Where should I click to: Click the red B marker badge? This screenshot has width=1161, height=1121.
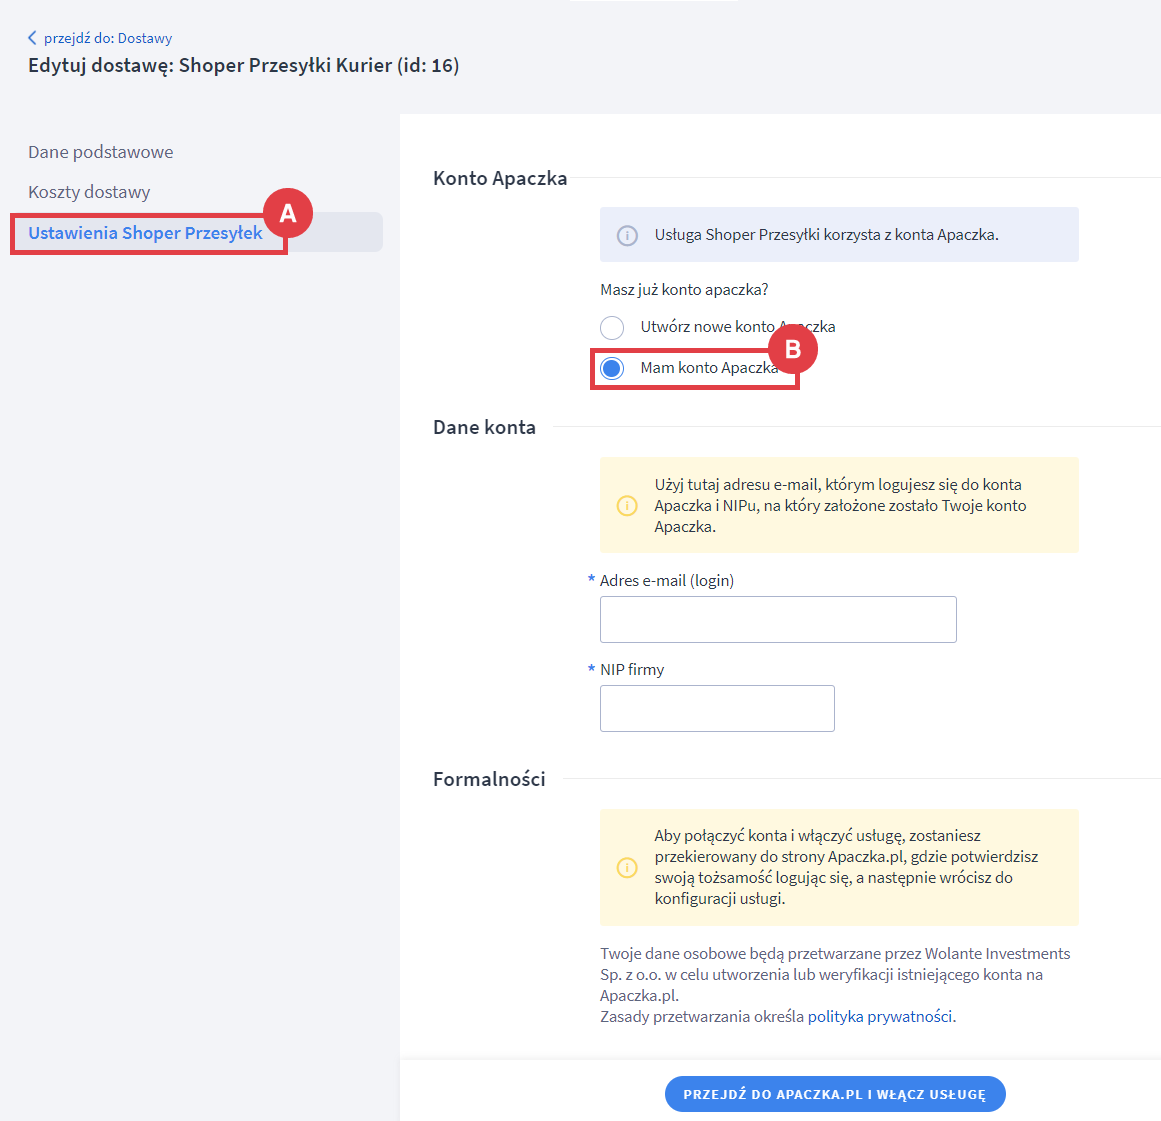coord(793,350)
